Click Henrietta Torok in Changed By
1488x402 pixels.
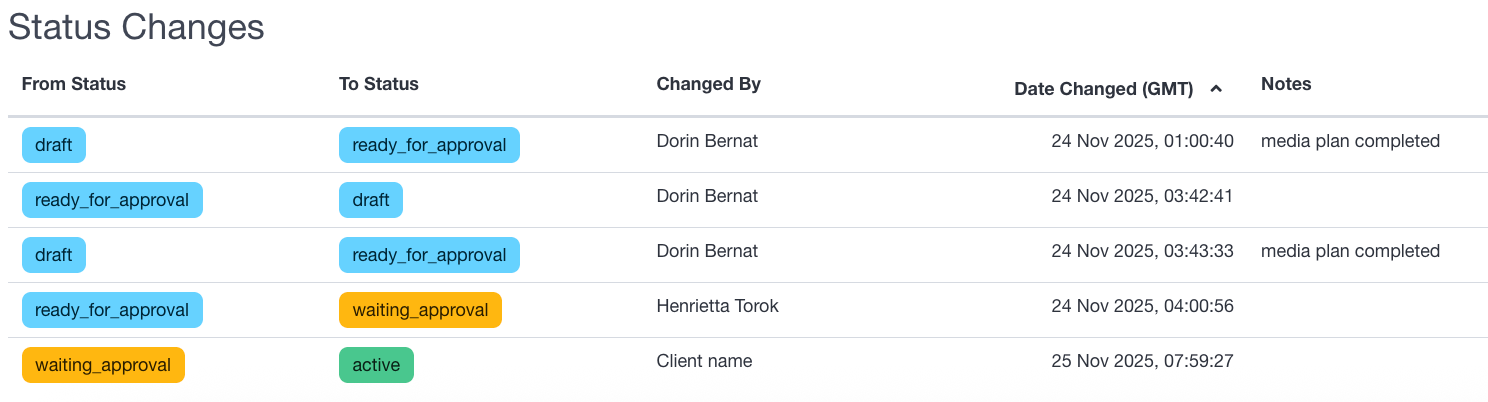tap(717, 306)
